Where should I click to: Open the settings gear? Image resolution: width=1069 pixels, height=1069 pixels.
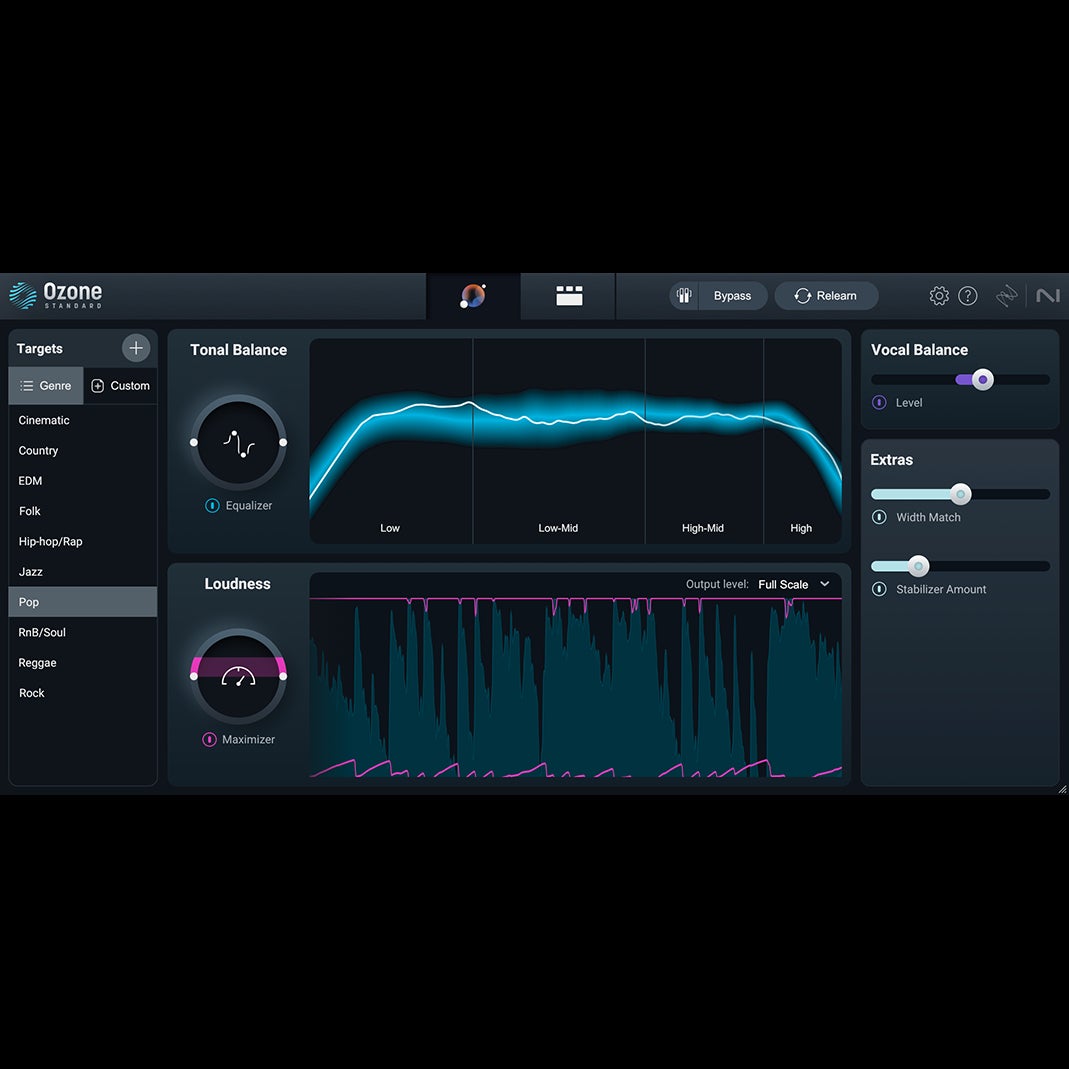pyautogui.click(x=939, y=296)
